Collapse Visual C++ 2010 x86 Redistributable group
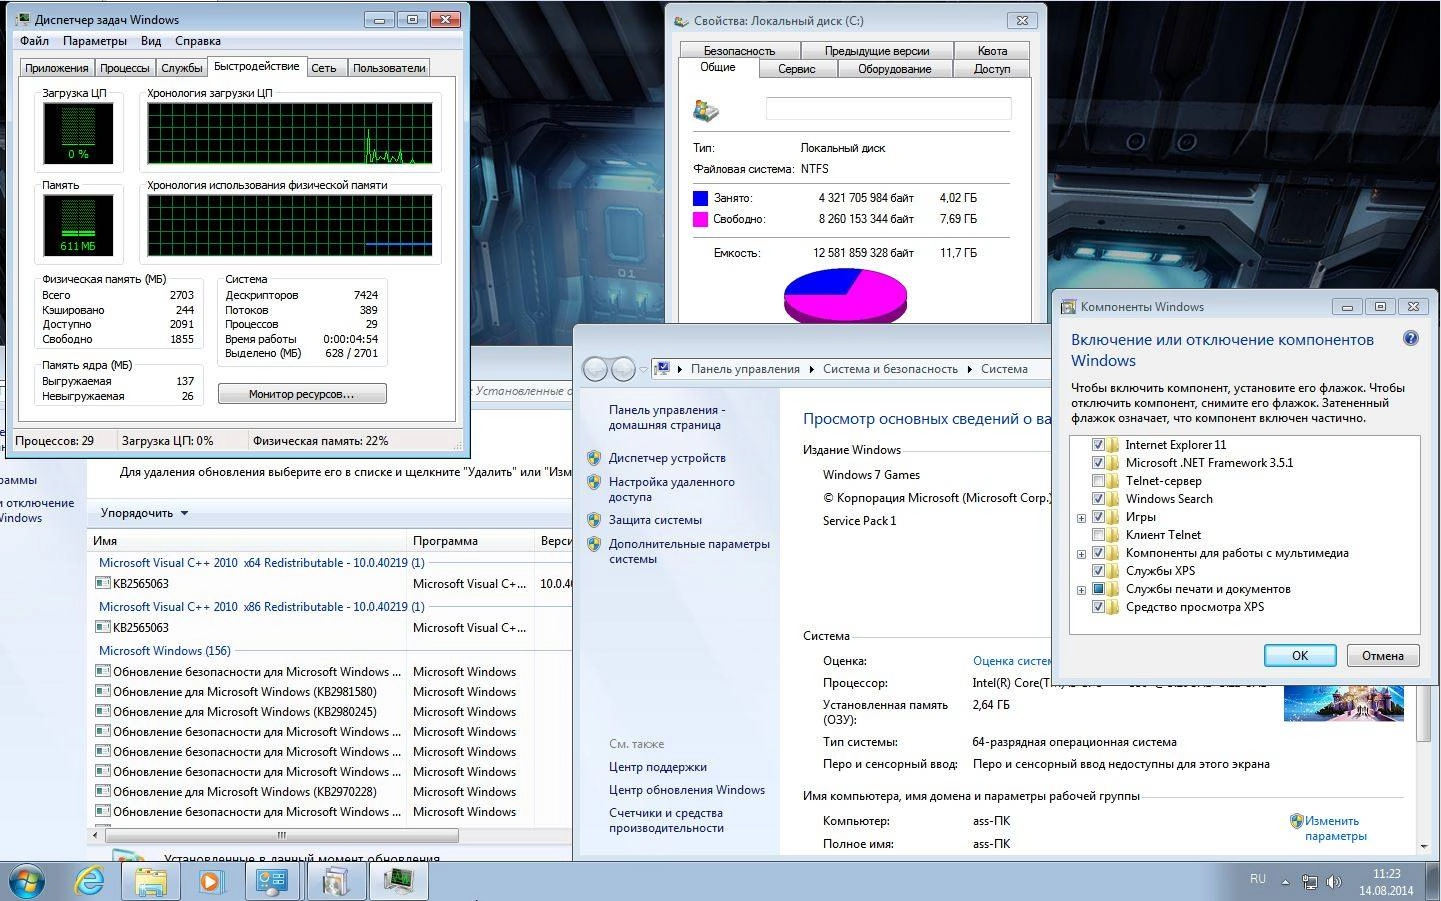Viewport: 1441px width, 901px height. click(261, 607)
